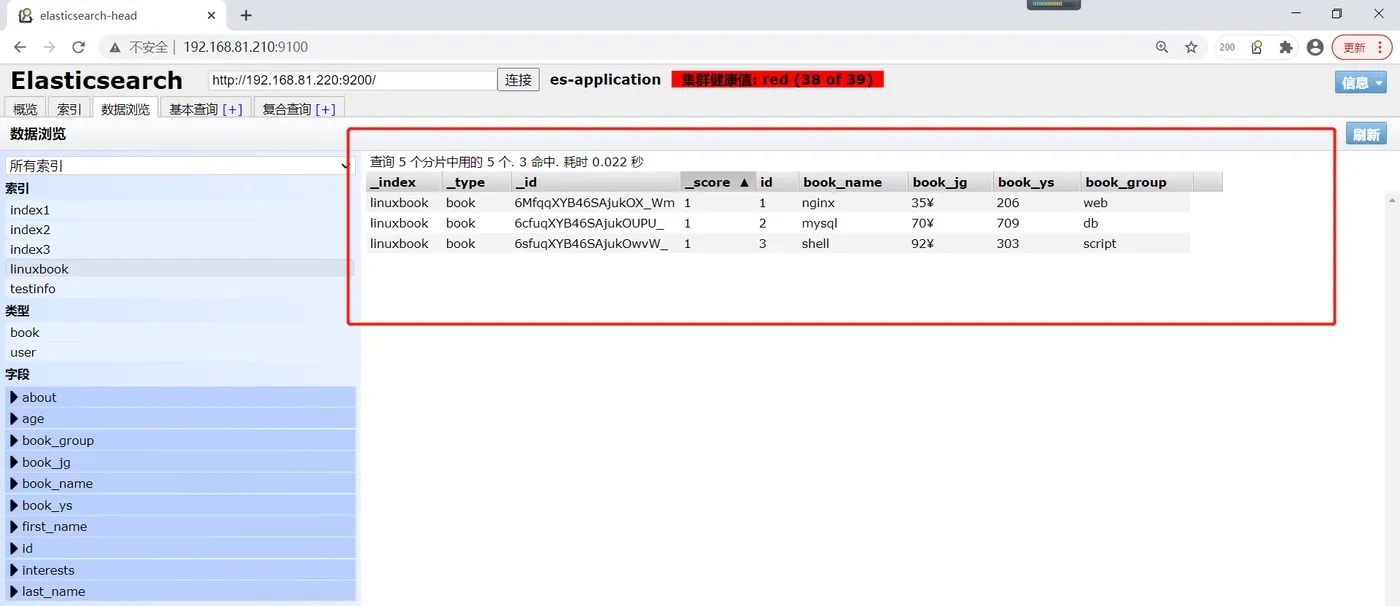Click the Elasticsearch title heading
Screen dimensions: 1400x606
97,80
